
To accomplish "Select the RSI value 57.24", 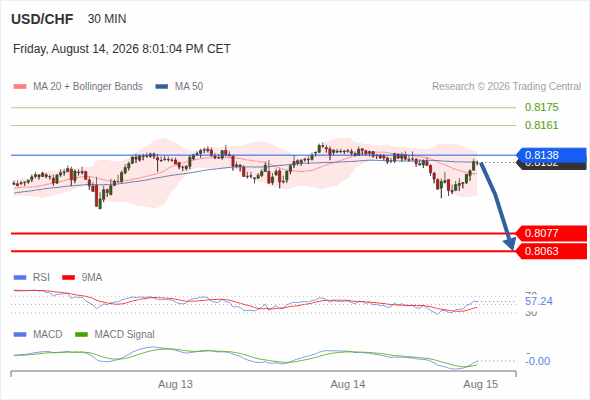I will pos(539,301).
